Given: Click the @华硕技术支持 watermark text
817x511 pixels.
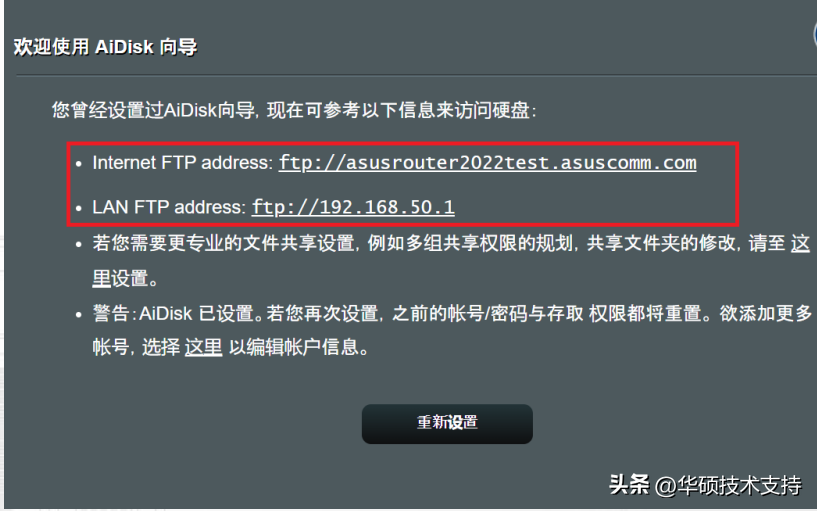Looking at the screenshot, I should [x=728, y=485].
